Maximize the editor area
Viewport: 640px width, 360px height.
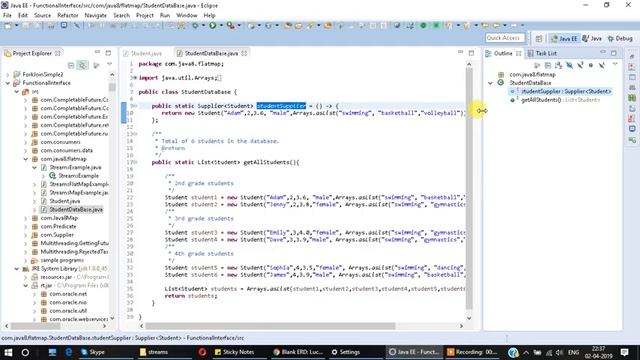pos(471,53)
